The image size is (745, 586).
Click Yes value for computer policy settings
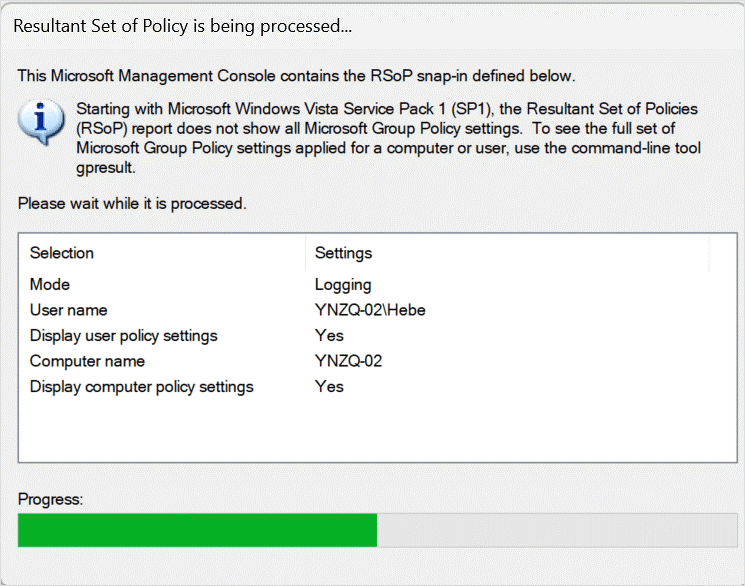click(x=329, y=386)
